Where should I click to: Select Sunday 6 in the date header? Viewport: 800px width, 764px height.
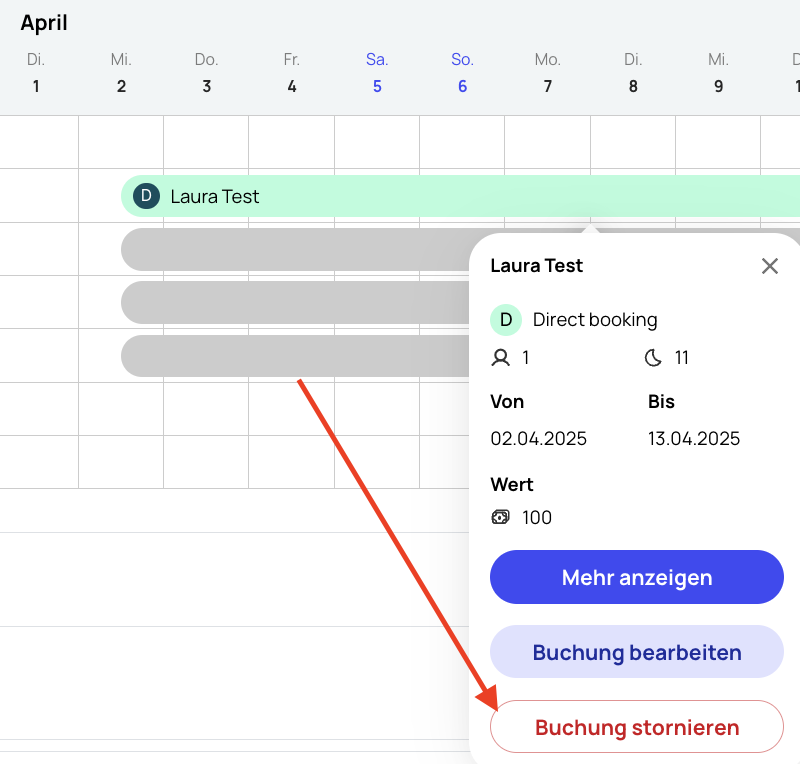point(462,73)
